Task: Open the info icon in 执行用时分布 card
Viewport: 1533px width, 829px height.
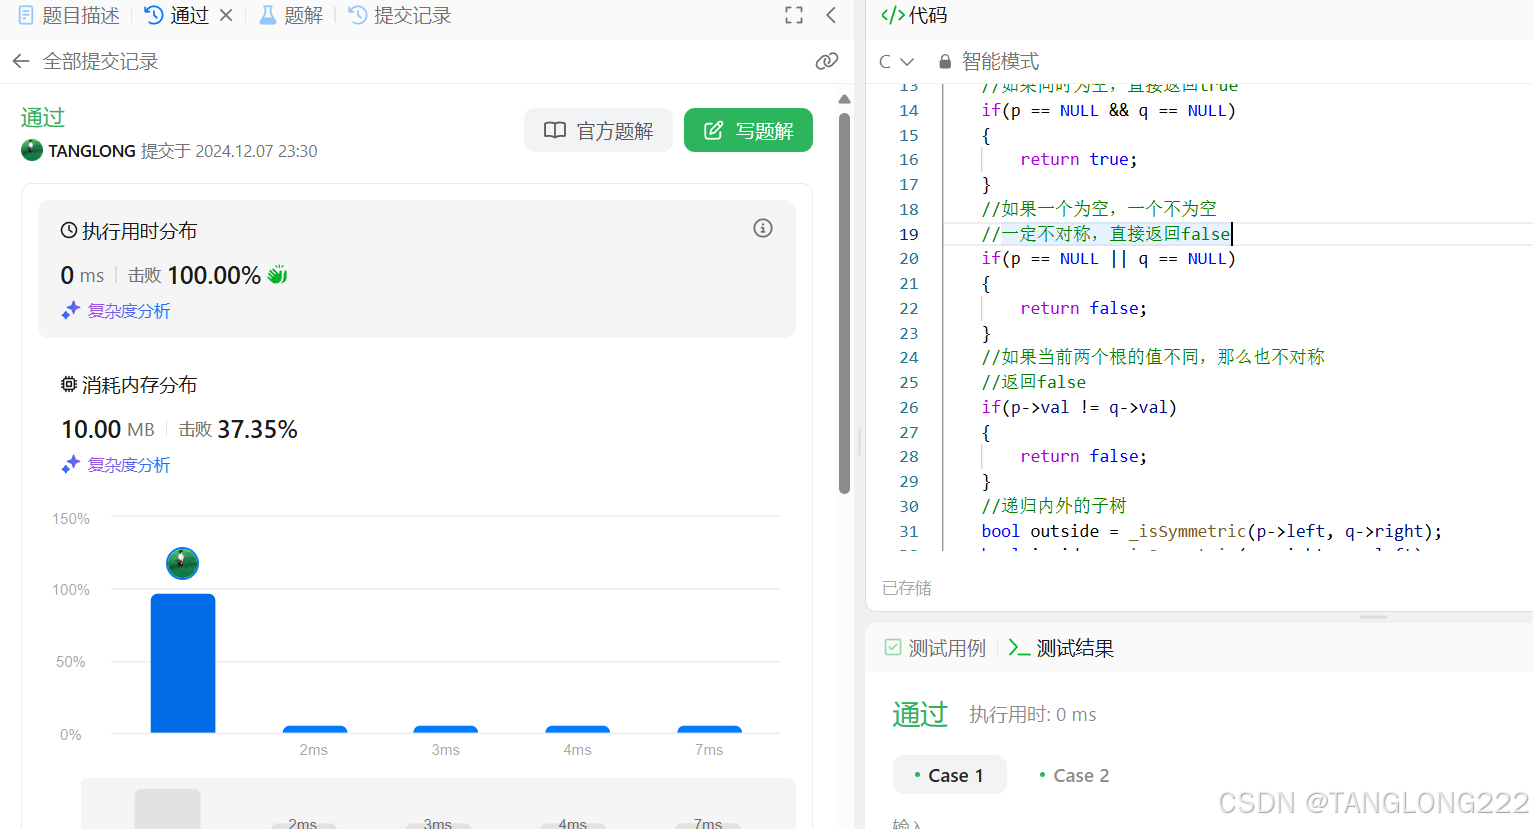Action: (x=763, y=228)
